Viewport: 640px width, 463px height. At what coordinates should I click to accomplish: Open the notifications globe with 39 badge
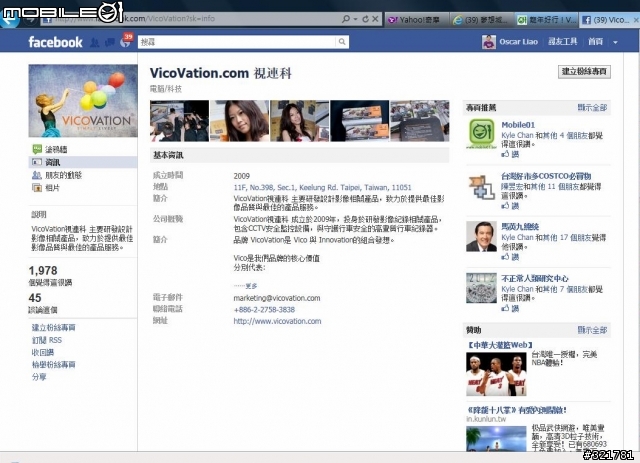pyautogui.click(x=125, y=42)
